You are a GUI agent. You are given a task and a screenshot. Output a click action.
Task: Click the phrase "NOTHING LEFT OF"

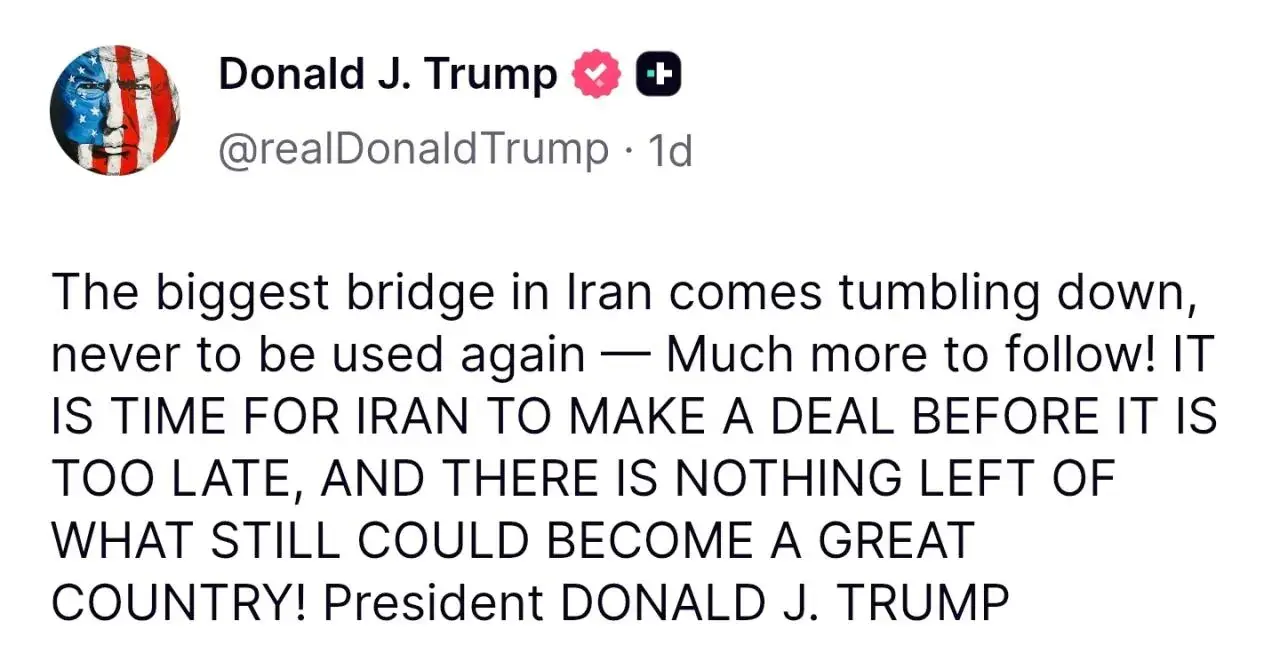[x=893, y=480]
